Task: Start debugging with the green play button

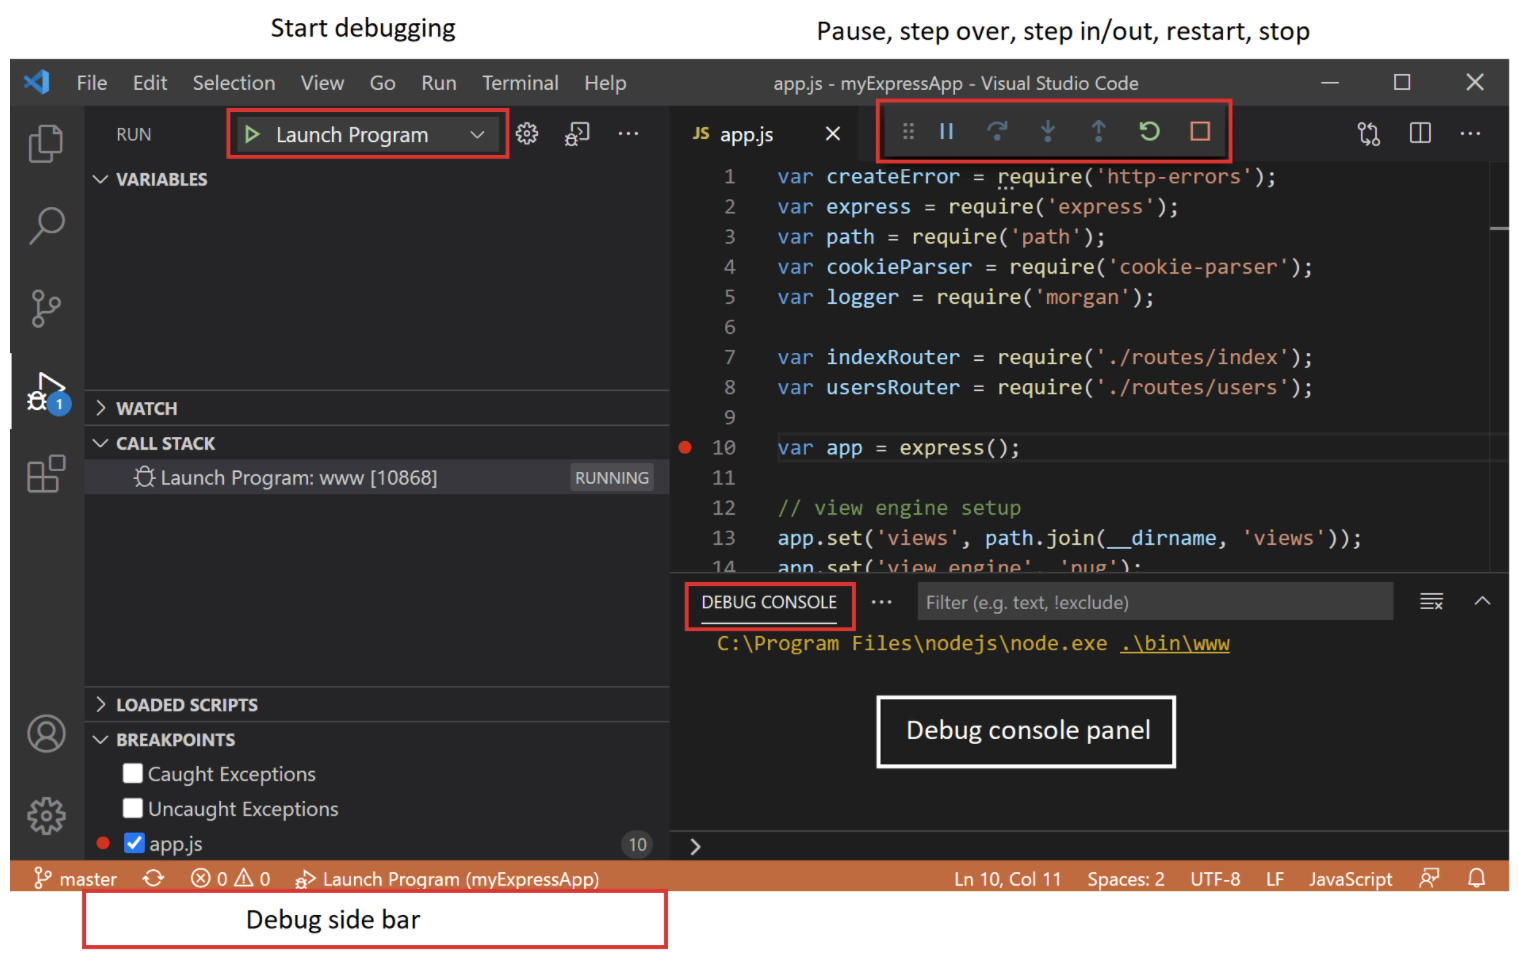Action: [x=252, y=134]
